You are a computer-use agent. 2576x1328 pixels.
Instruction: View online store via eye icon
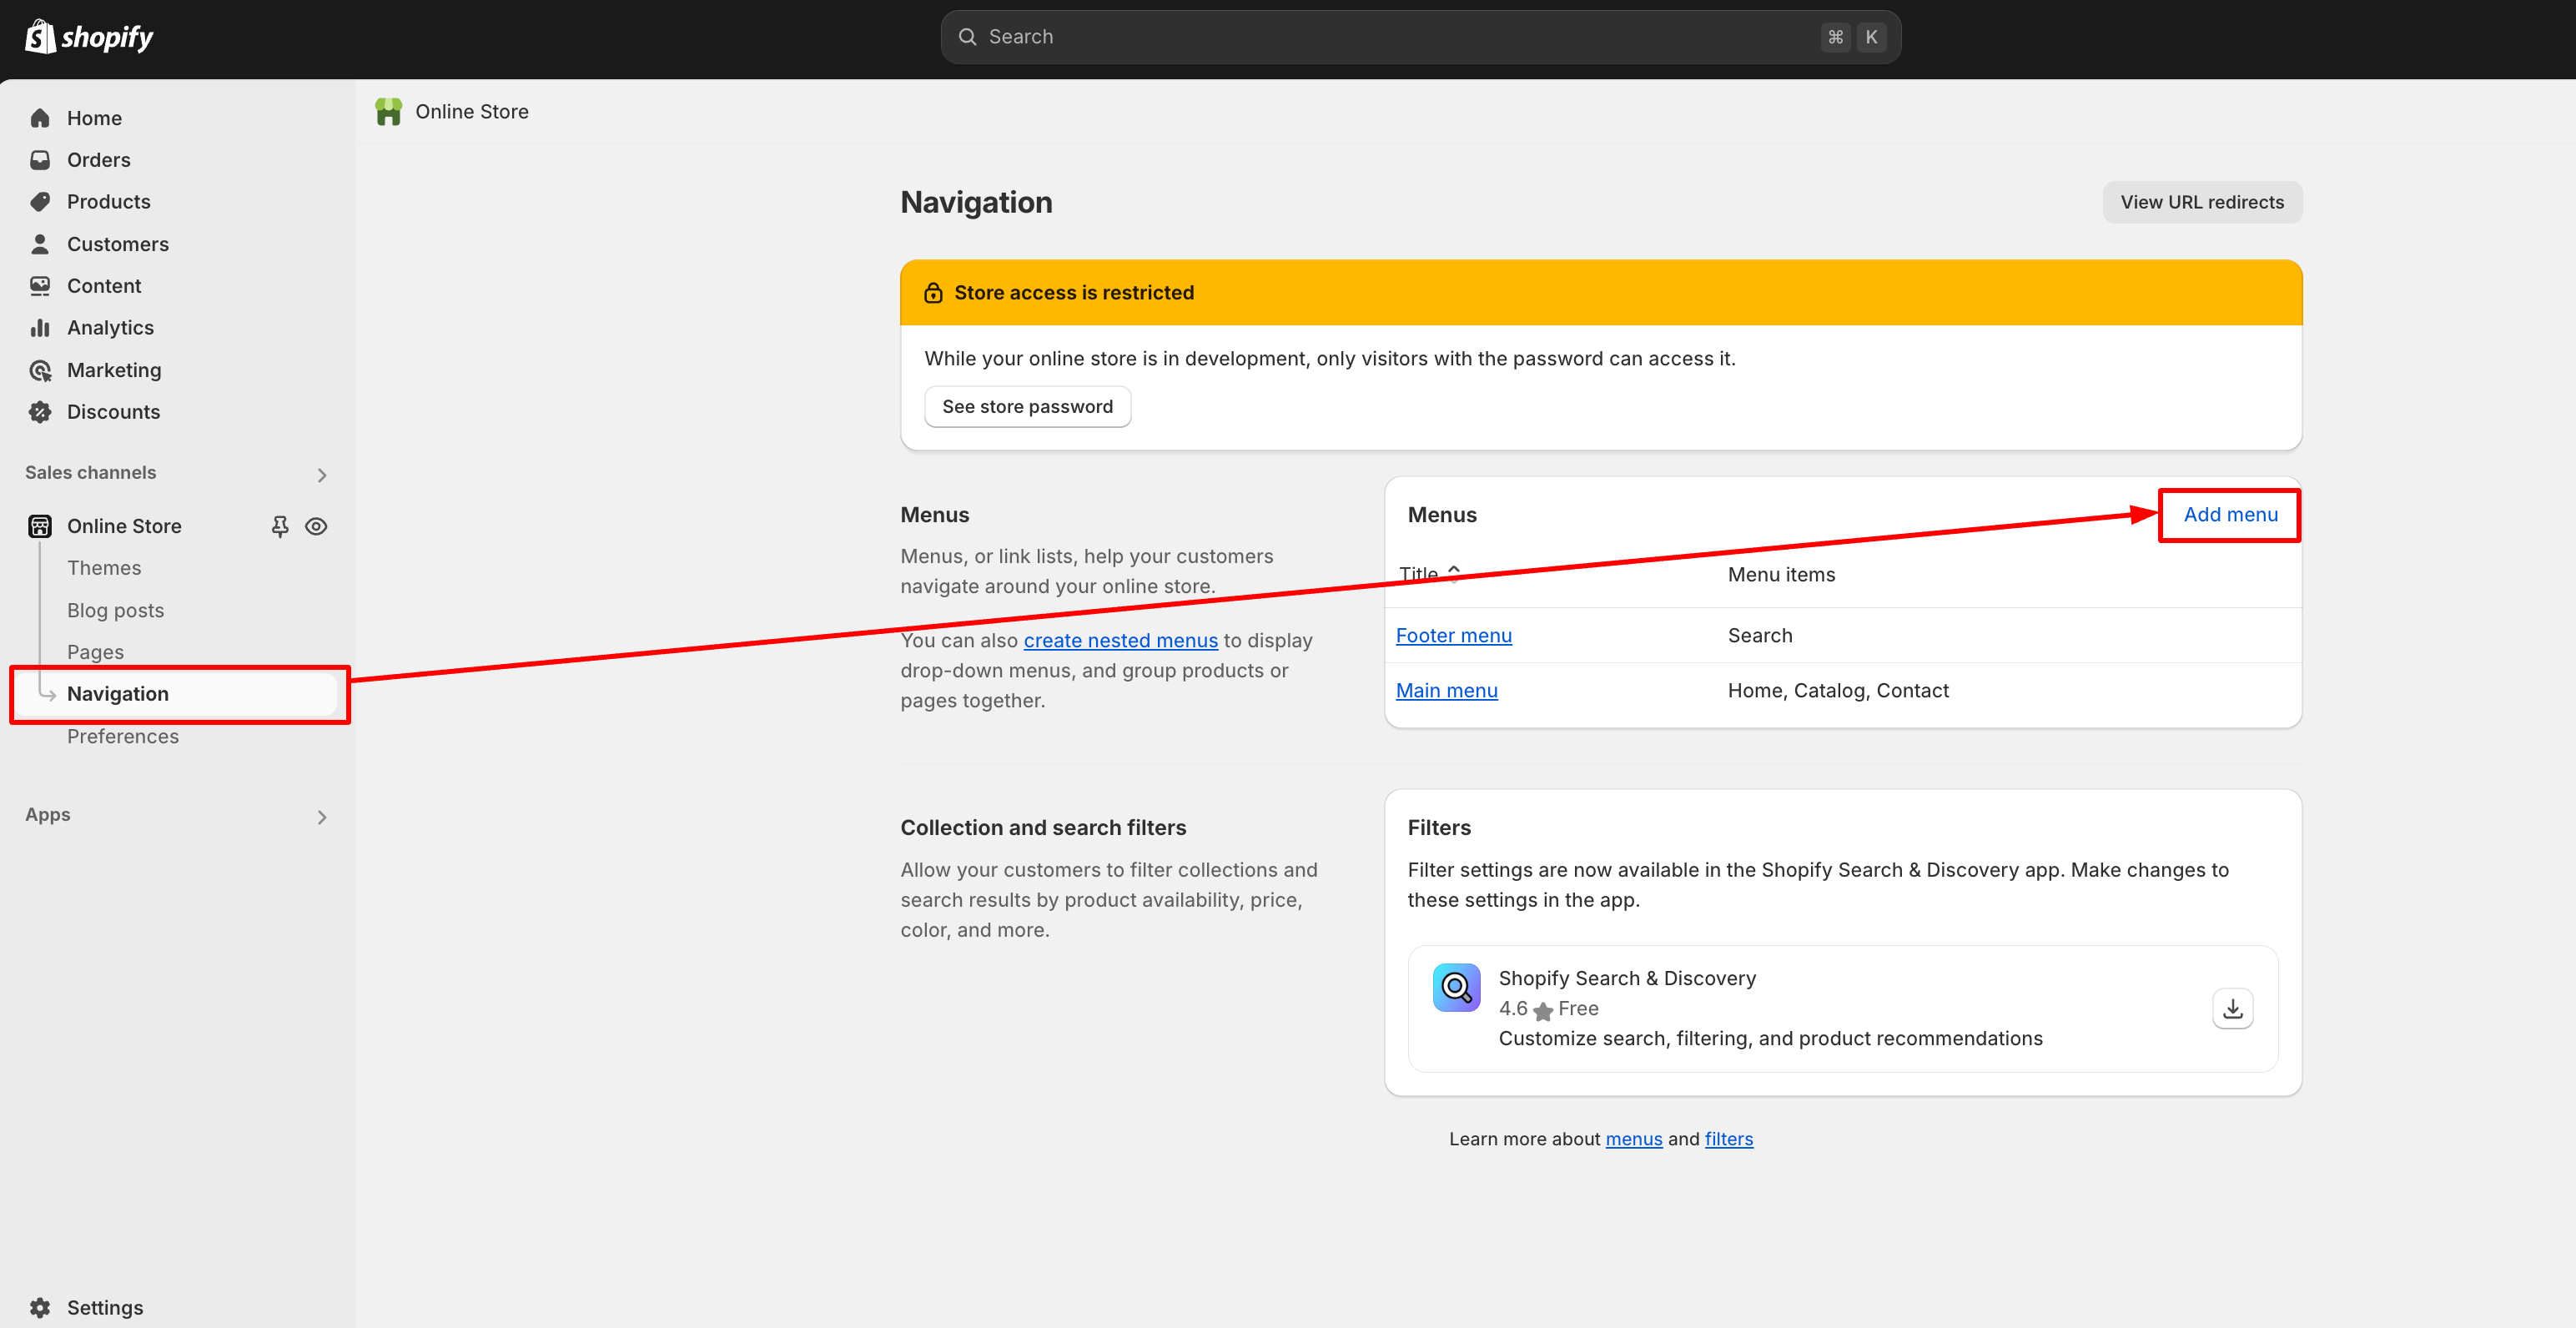(x=316, y=526)
